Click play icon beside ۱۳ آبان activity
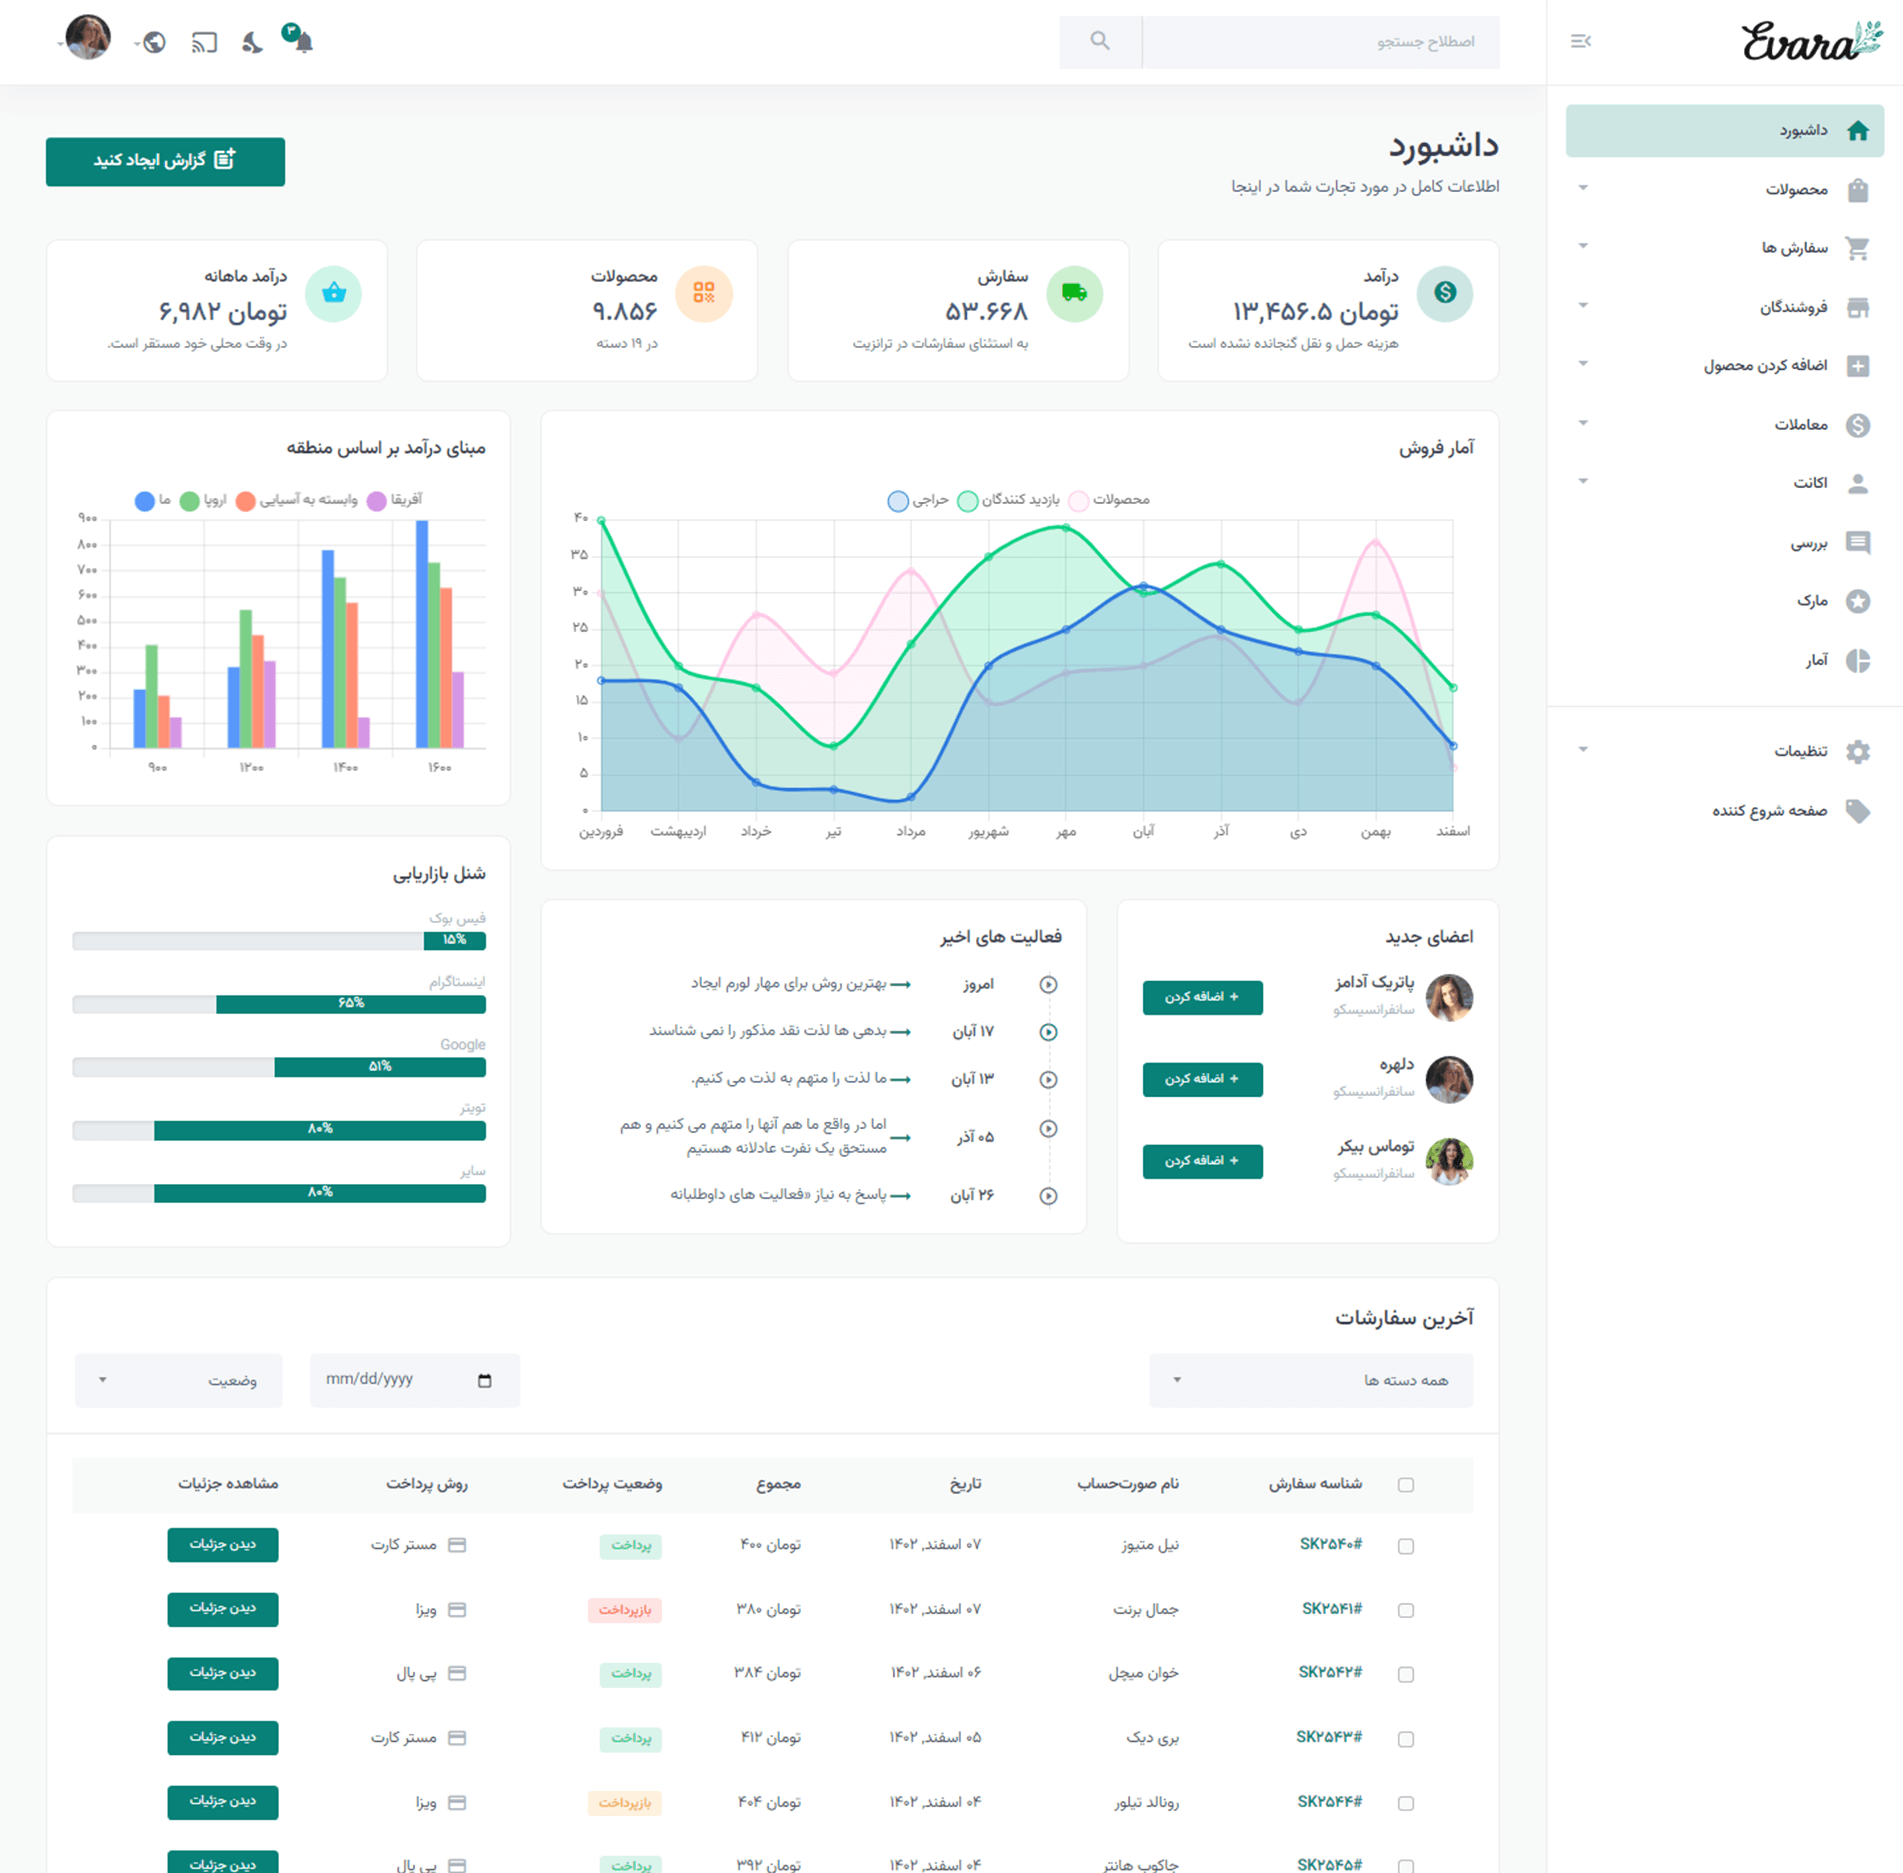Image resolution: width=1903 pixels, height=1873 pixels. [x=1048, y=1080]
